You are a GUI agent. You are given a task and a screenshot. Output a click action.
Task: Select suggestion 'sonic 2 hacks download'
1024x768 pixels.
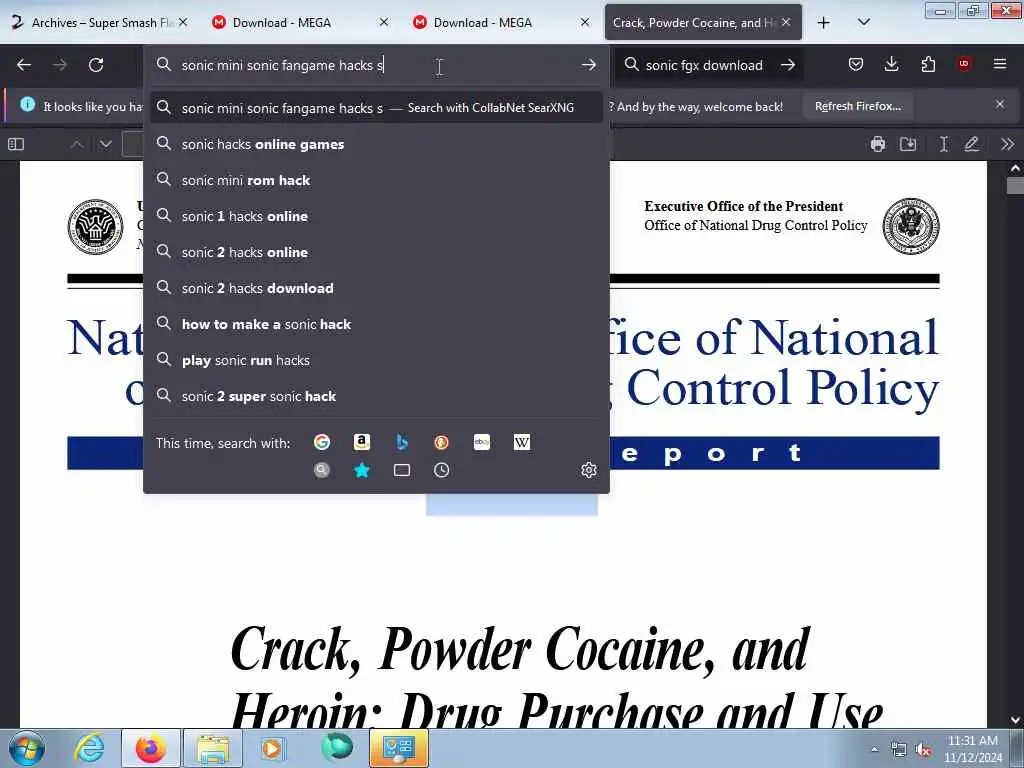tap(376, 288)
